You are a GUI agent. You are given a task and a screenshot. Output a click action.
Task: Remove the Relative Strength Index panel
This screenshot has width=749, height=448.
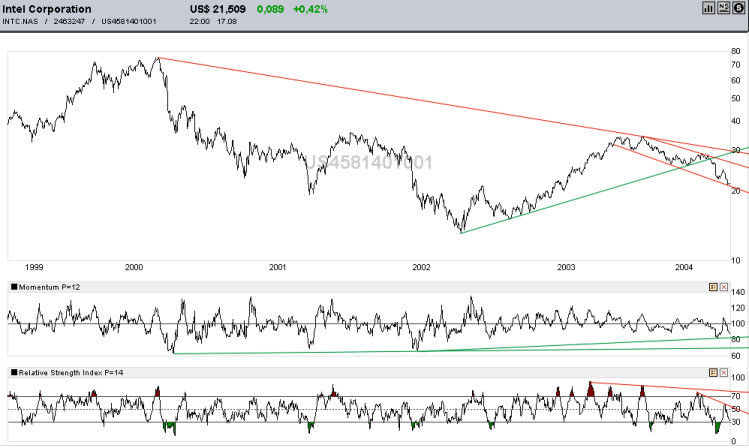point(724,373)
